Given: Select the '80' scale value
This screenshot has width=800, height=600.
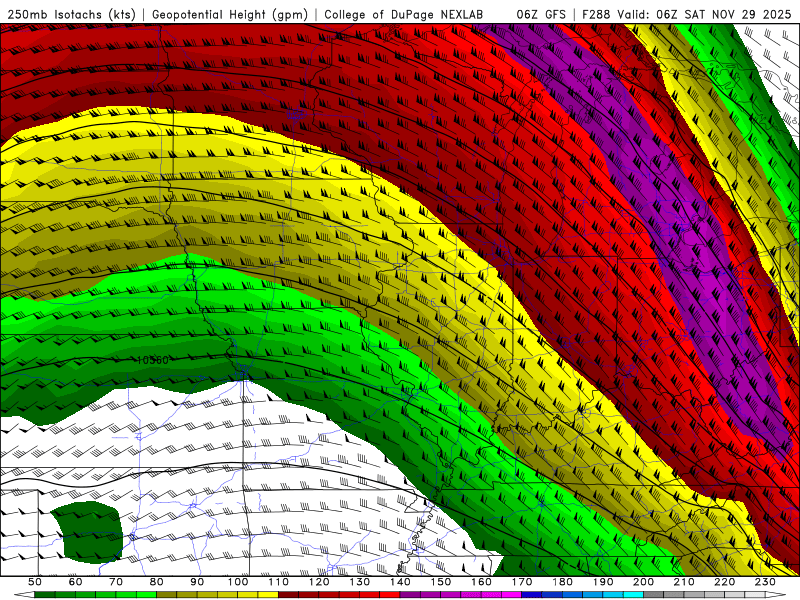Looking at the screenshot, I should coord(156,582).
